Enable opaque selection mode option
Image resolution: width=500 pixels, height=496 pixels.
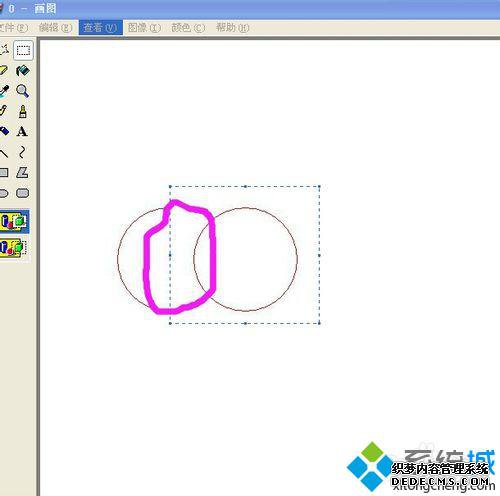pyautogui.click(x=14, y=221)
